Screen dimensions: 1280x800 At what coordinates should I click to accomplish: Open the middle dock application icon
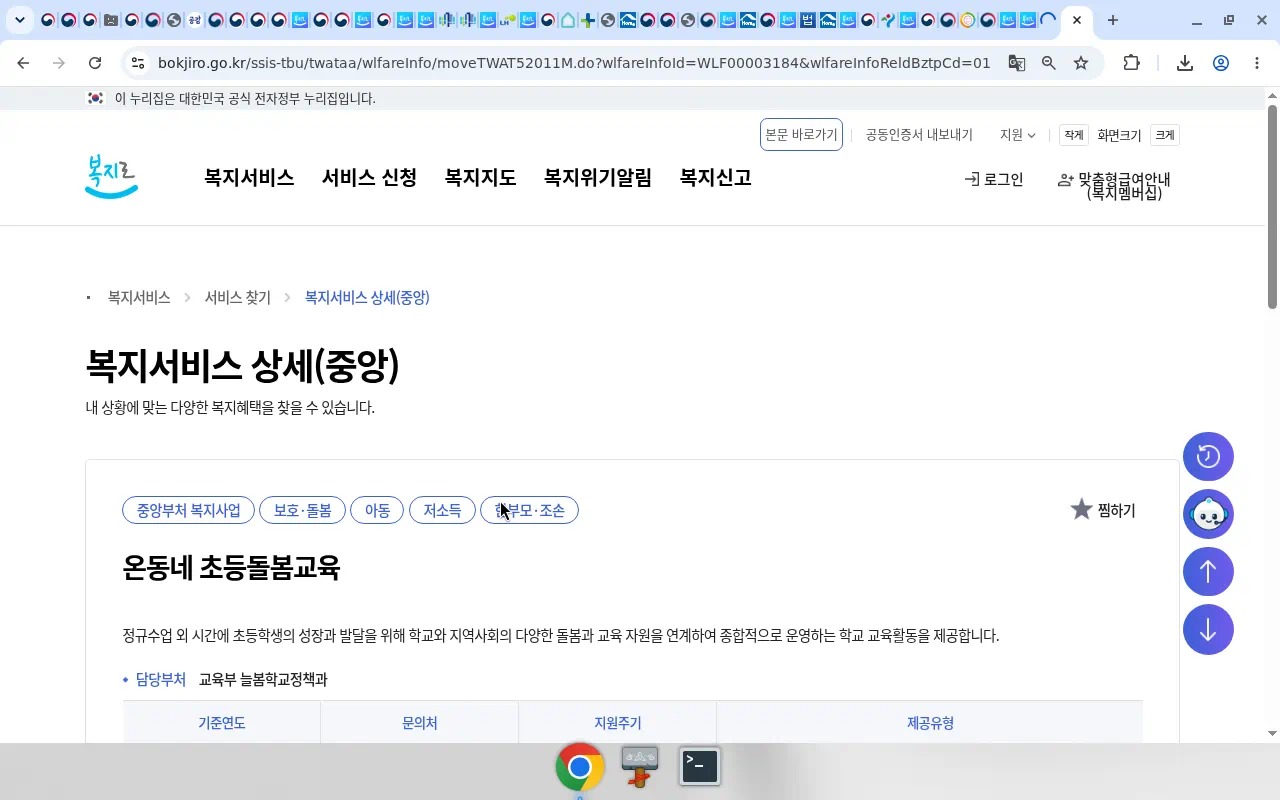[640, 766]
